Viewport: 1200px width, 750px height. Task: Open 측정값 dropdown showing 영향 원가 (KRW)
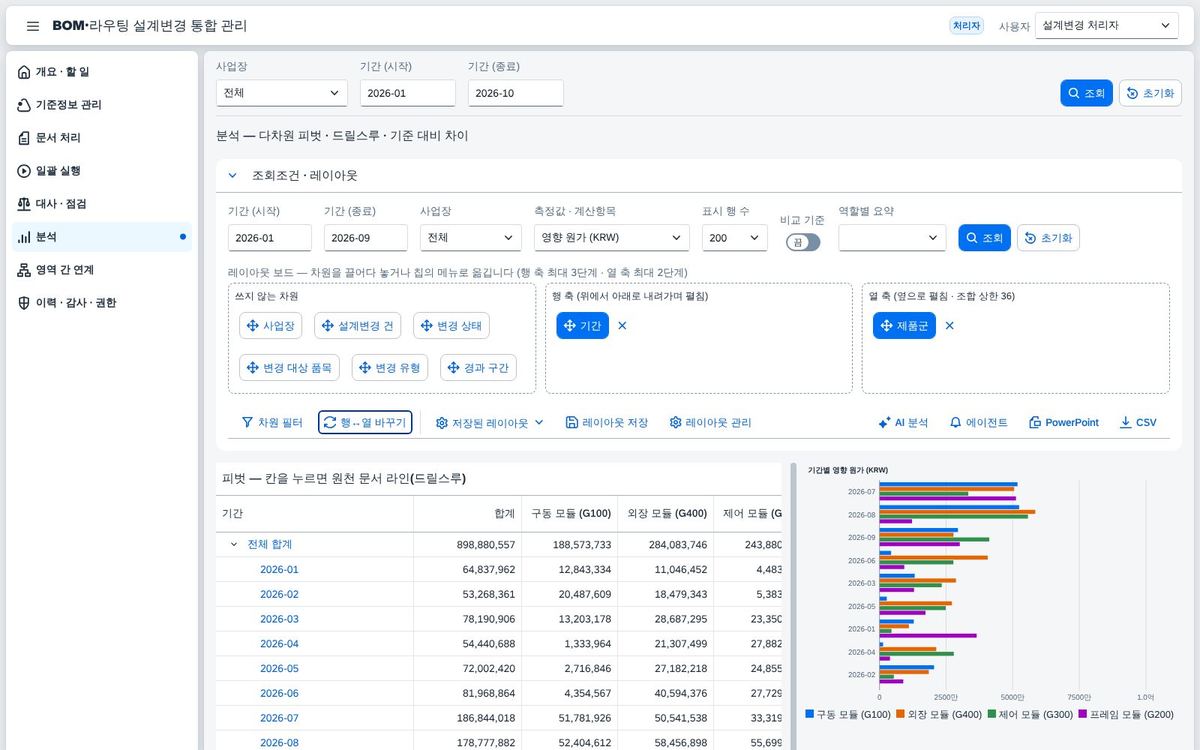pos(612,238)
